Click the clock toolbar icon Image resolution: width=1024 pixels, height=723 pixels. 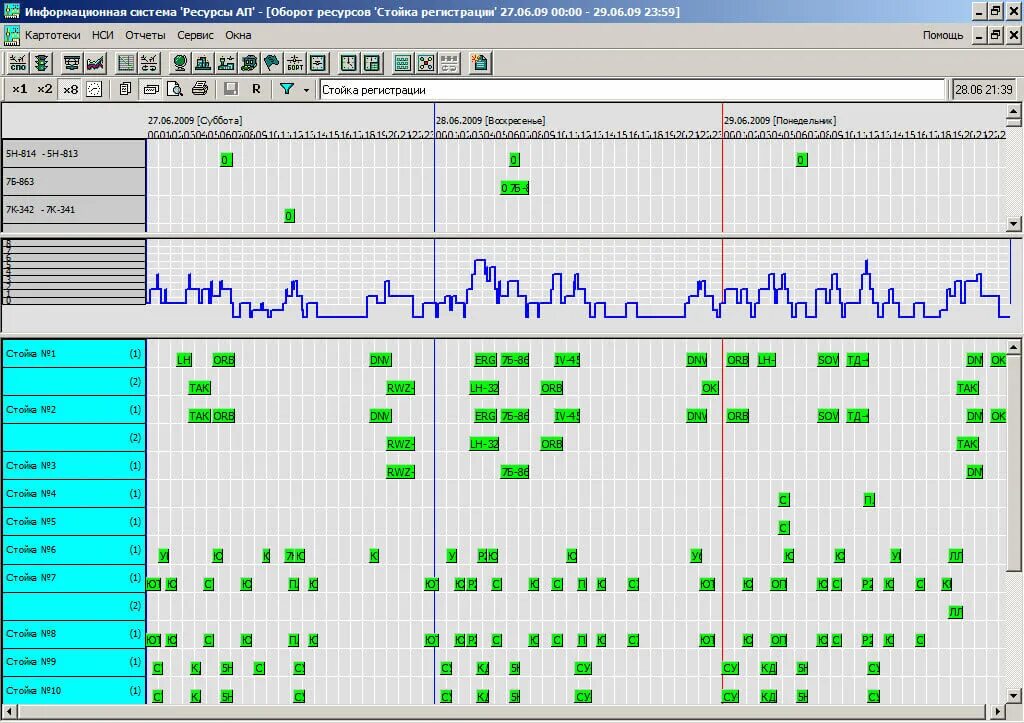[349, 63]
